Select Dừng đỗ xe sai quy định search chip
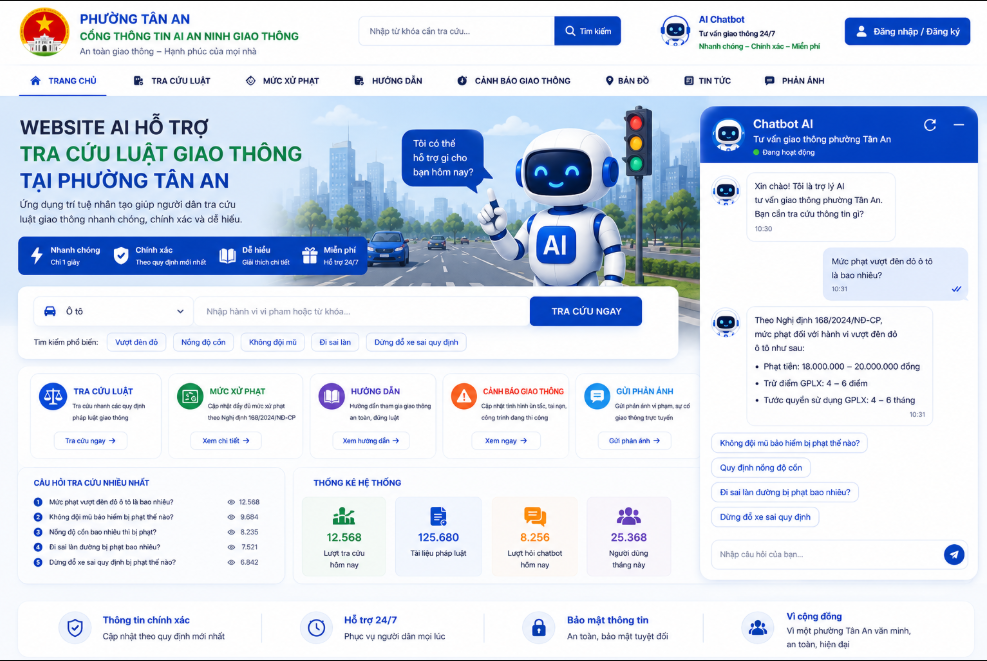 click(x=416, y=342)
